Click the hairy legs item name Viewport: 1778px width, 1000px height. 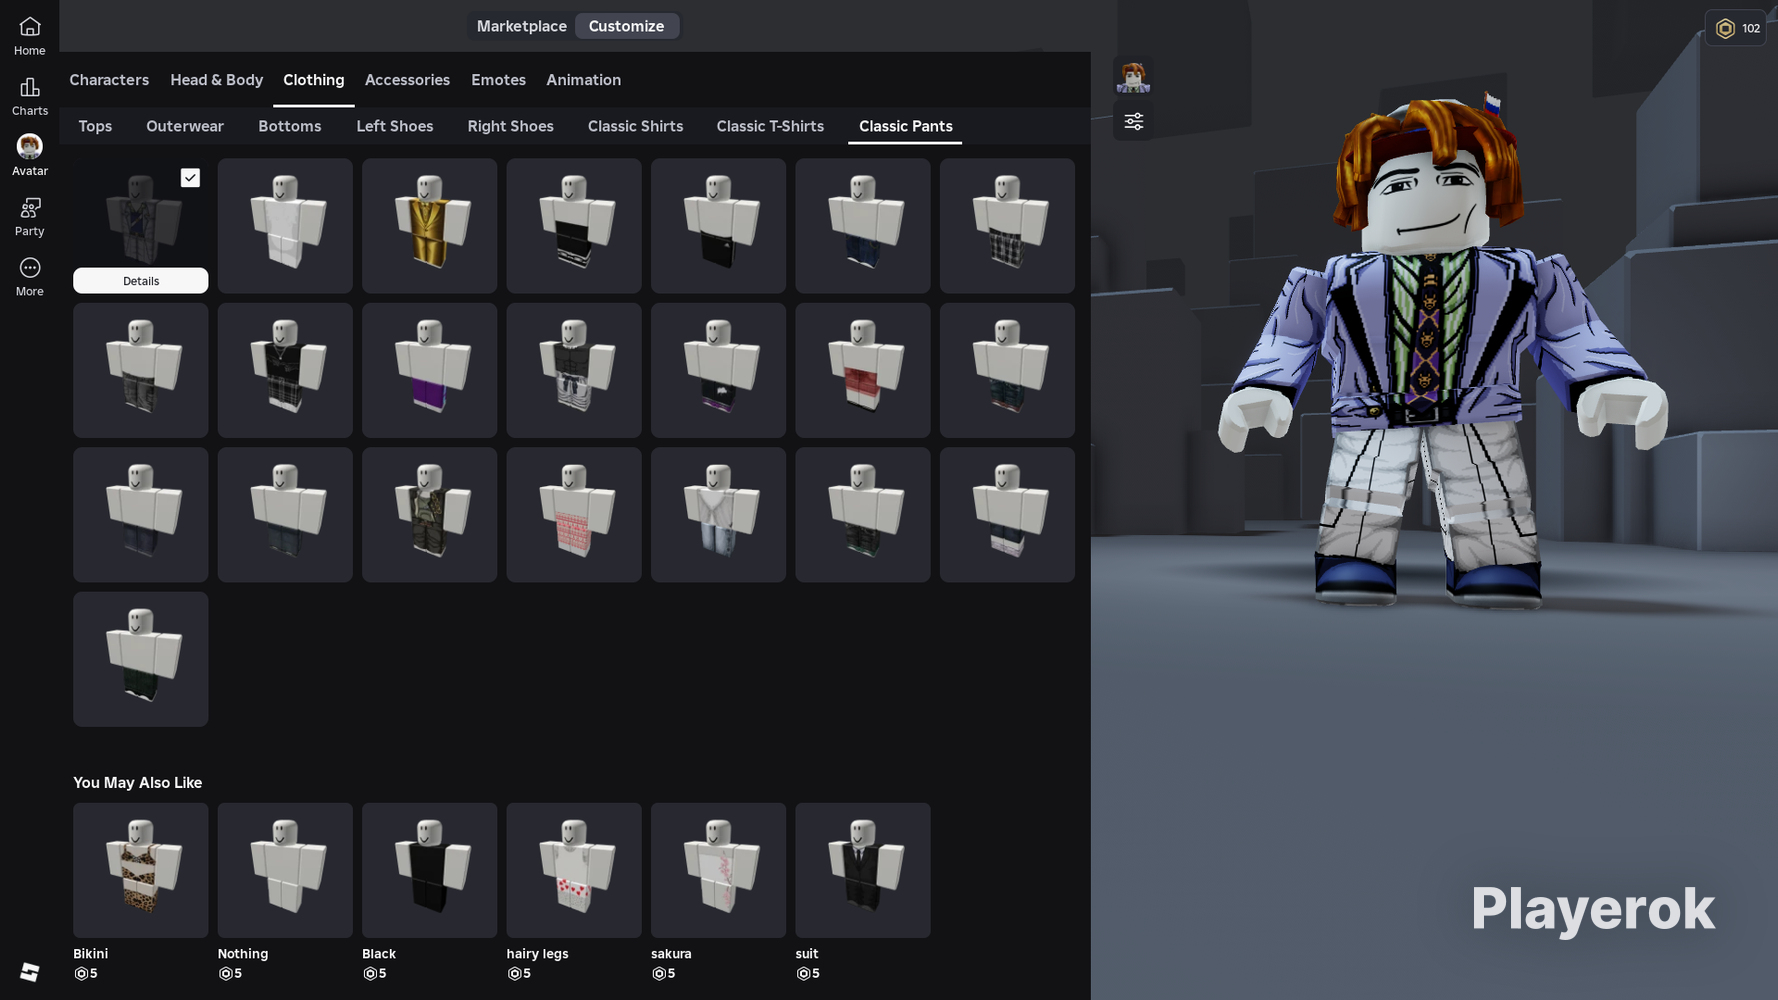coord(537,954)
